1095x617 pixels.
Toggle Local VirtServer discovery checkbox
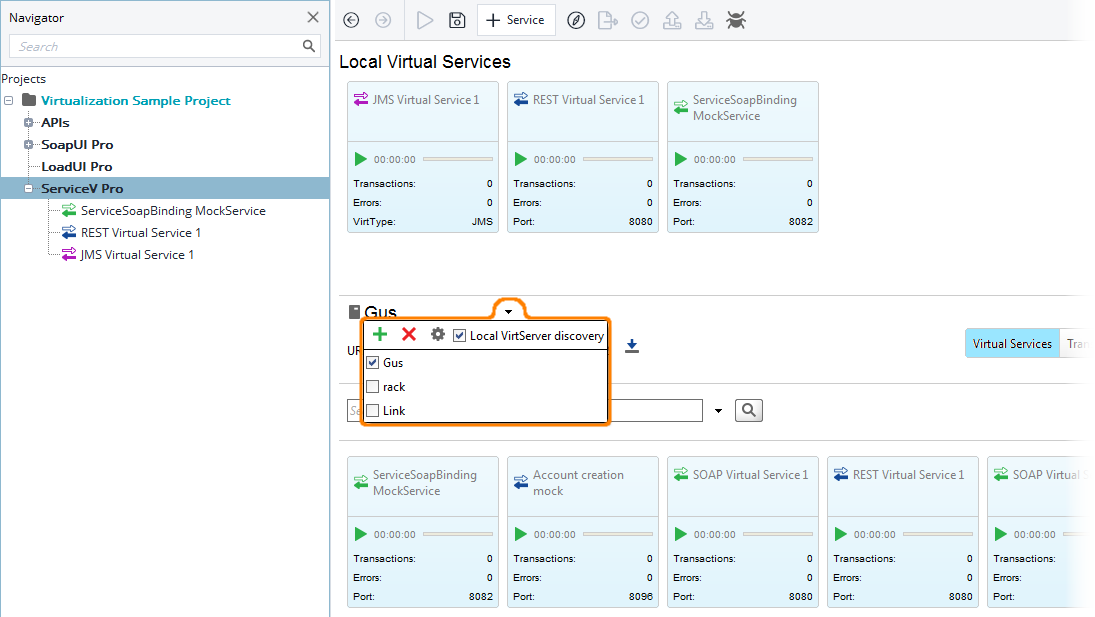point(460,336)
